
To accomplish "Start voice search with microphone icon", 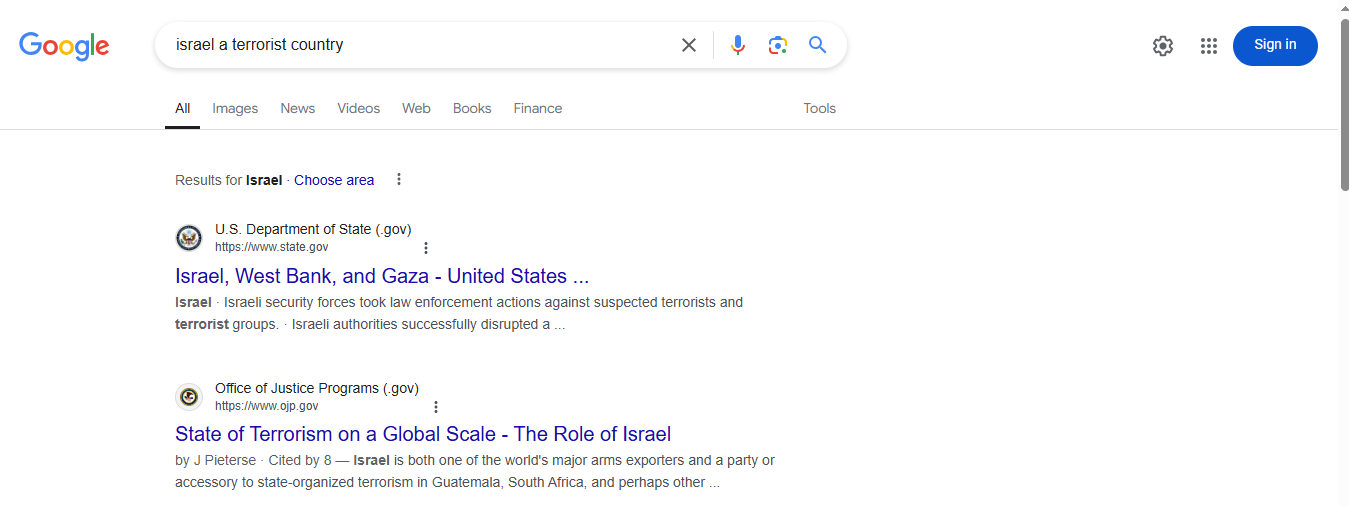I will coord(738,45).
